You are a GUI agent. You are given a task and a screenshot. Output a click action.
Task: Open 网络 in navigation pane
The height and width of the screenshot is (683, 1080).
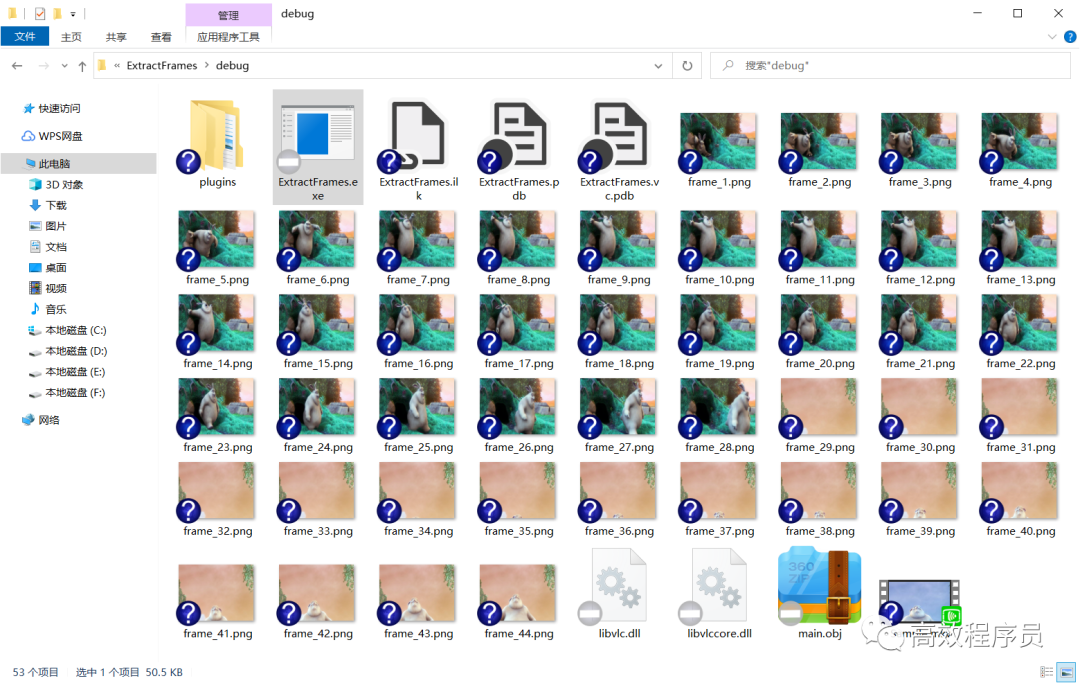pyautogui.click(x=41, y=419)
